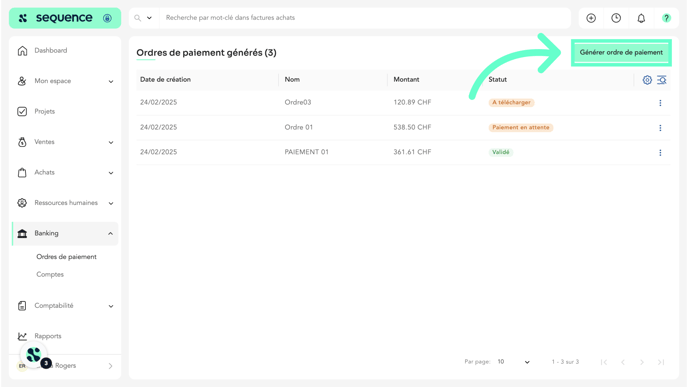Click the sequence logo
Viewport: 688px width, 387px height.
click(55, 18)
